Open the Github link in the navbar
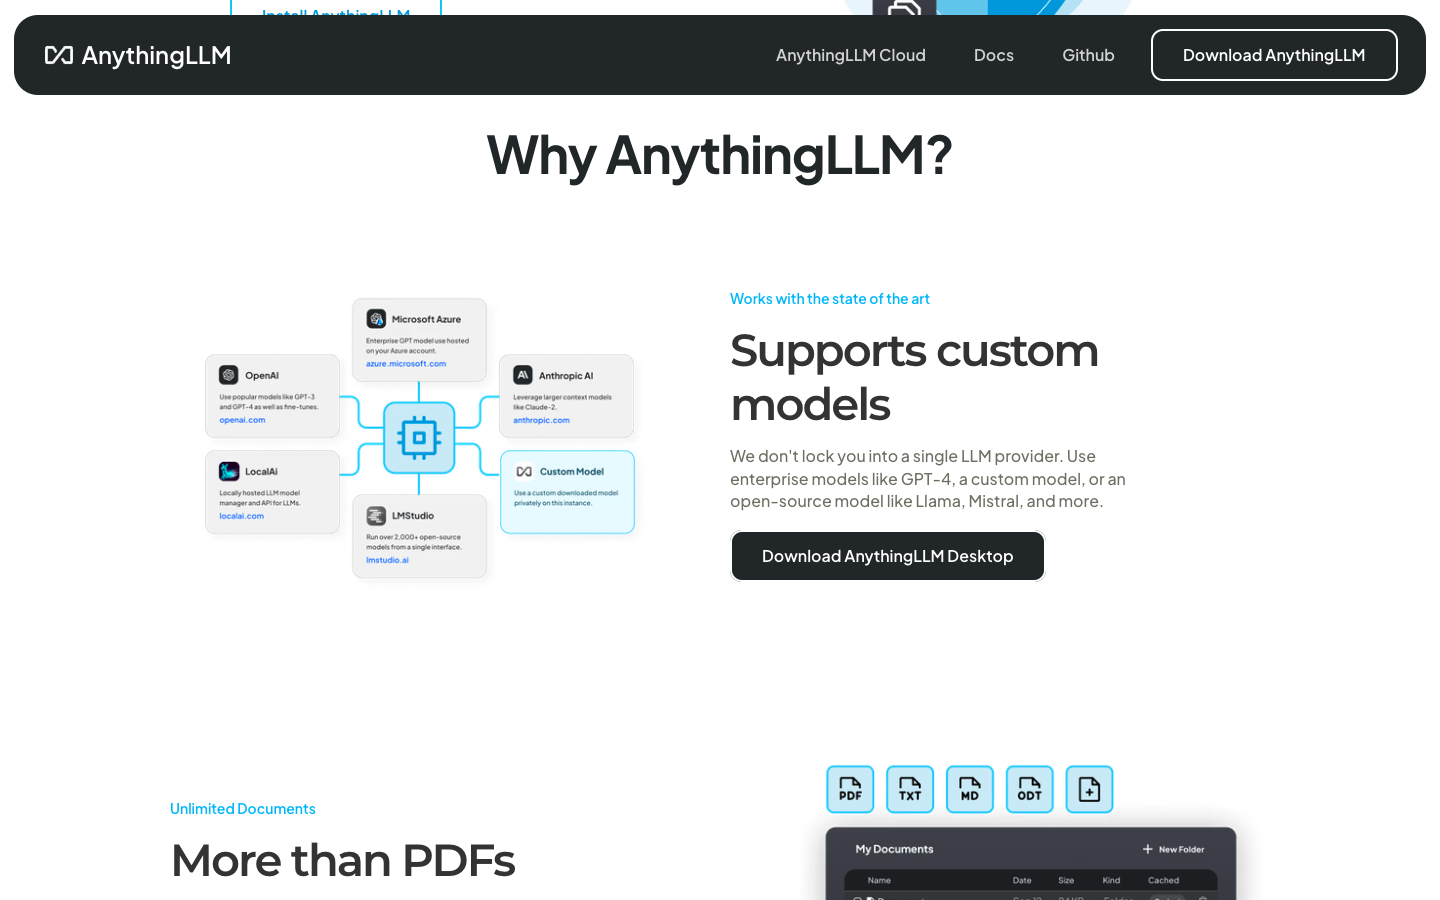The width and height of the screenshot is (1440, 900). [1088, 55]
